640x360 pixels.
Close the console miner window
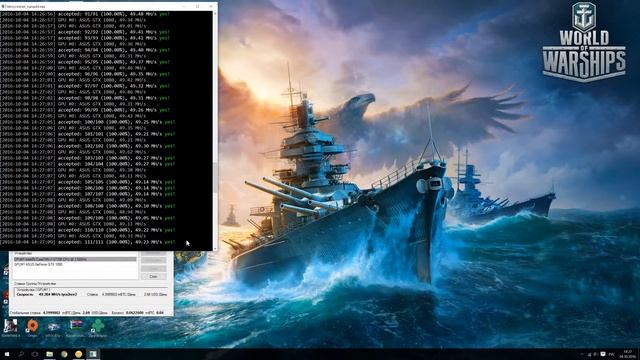click(x=211, y=7)
